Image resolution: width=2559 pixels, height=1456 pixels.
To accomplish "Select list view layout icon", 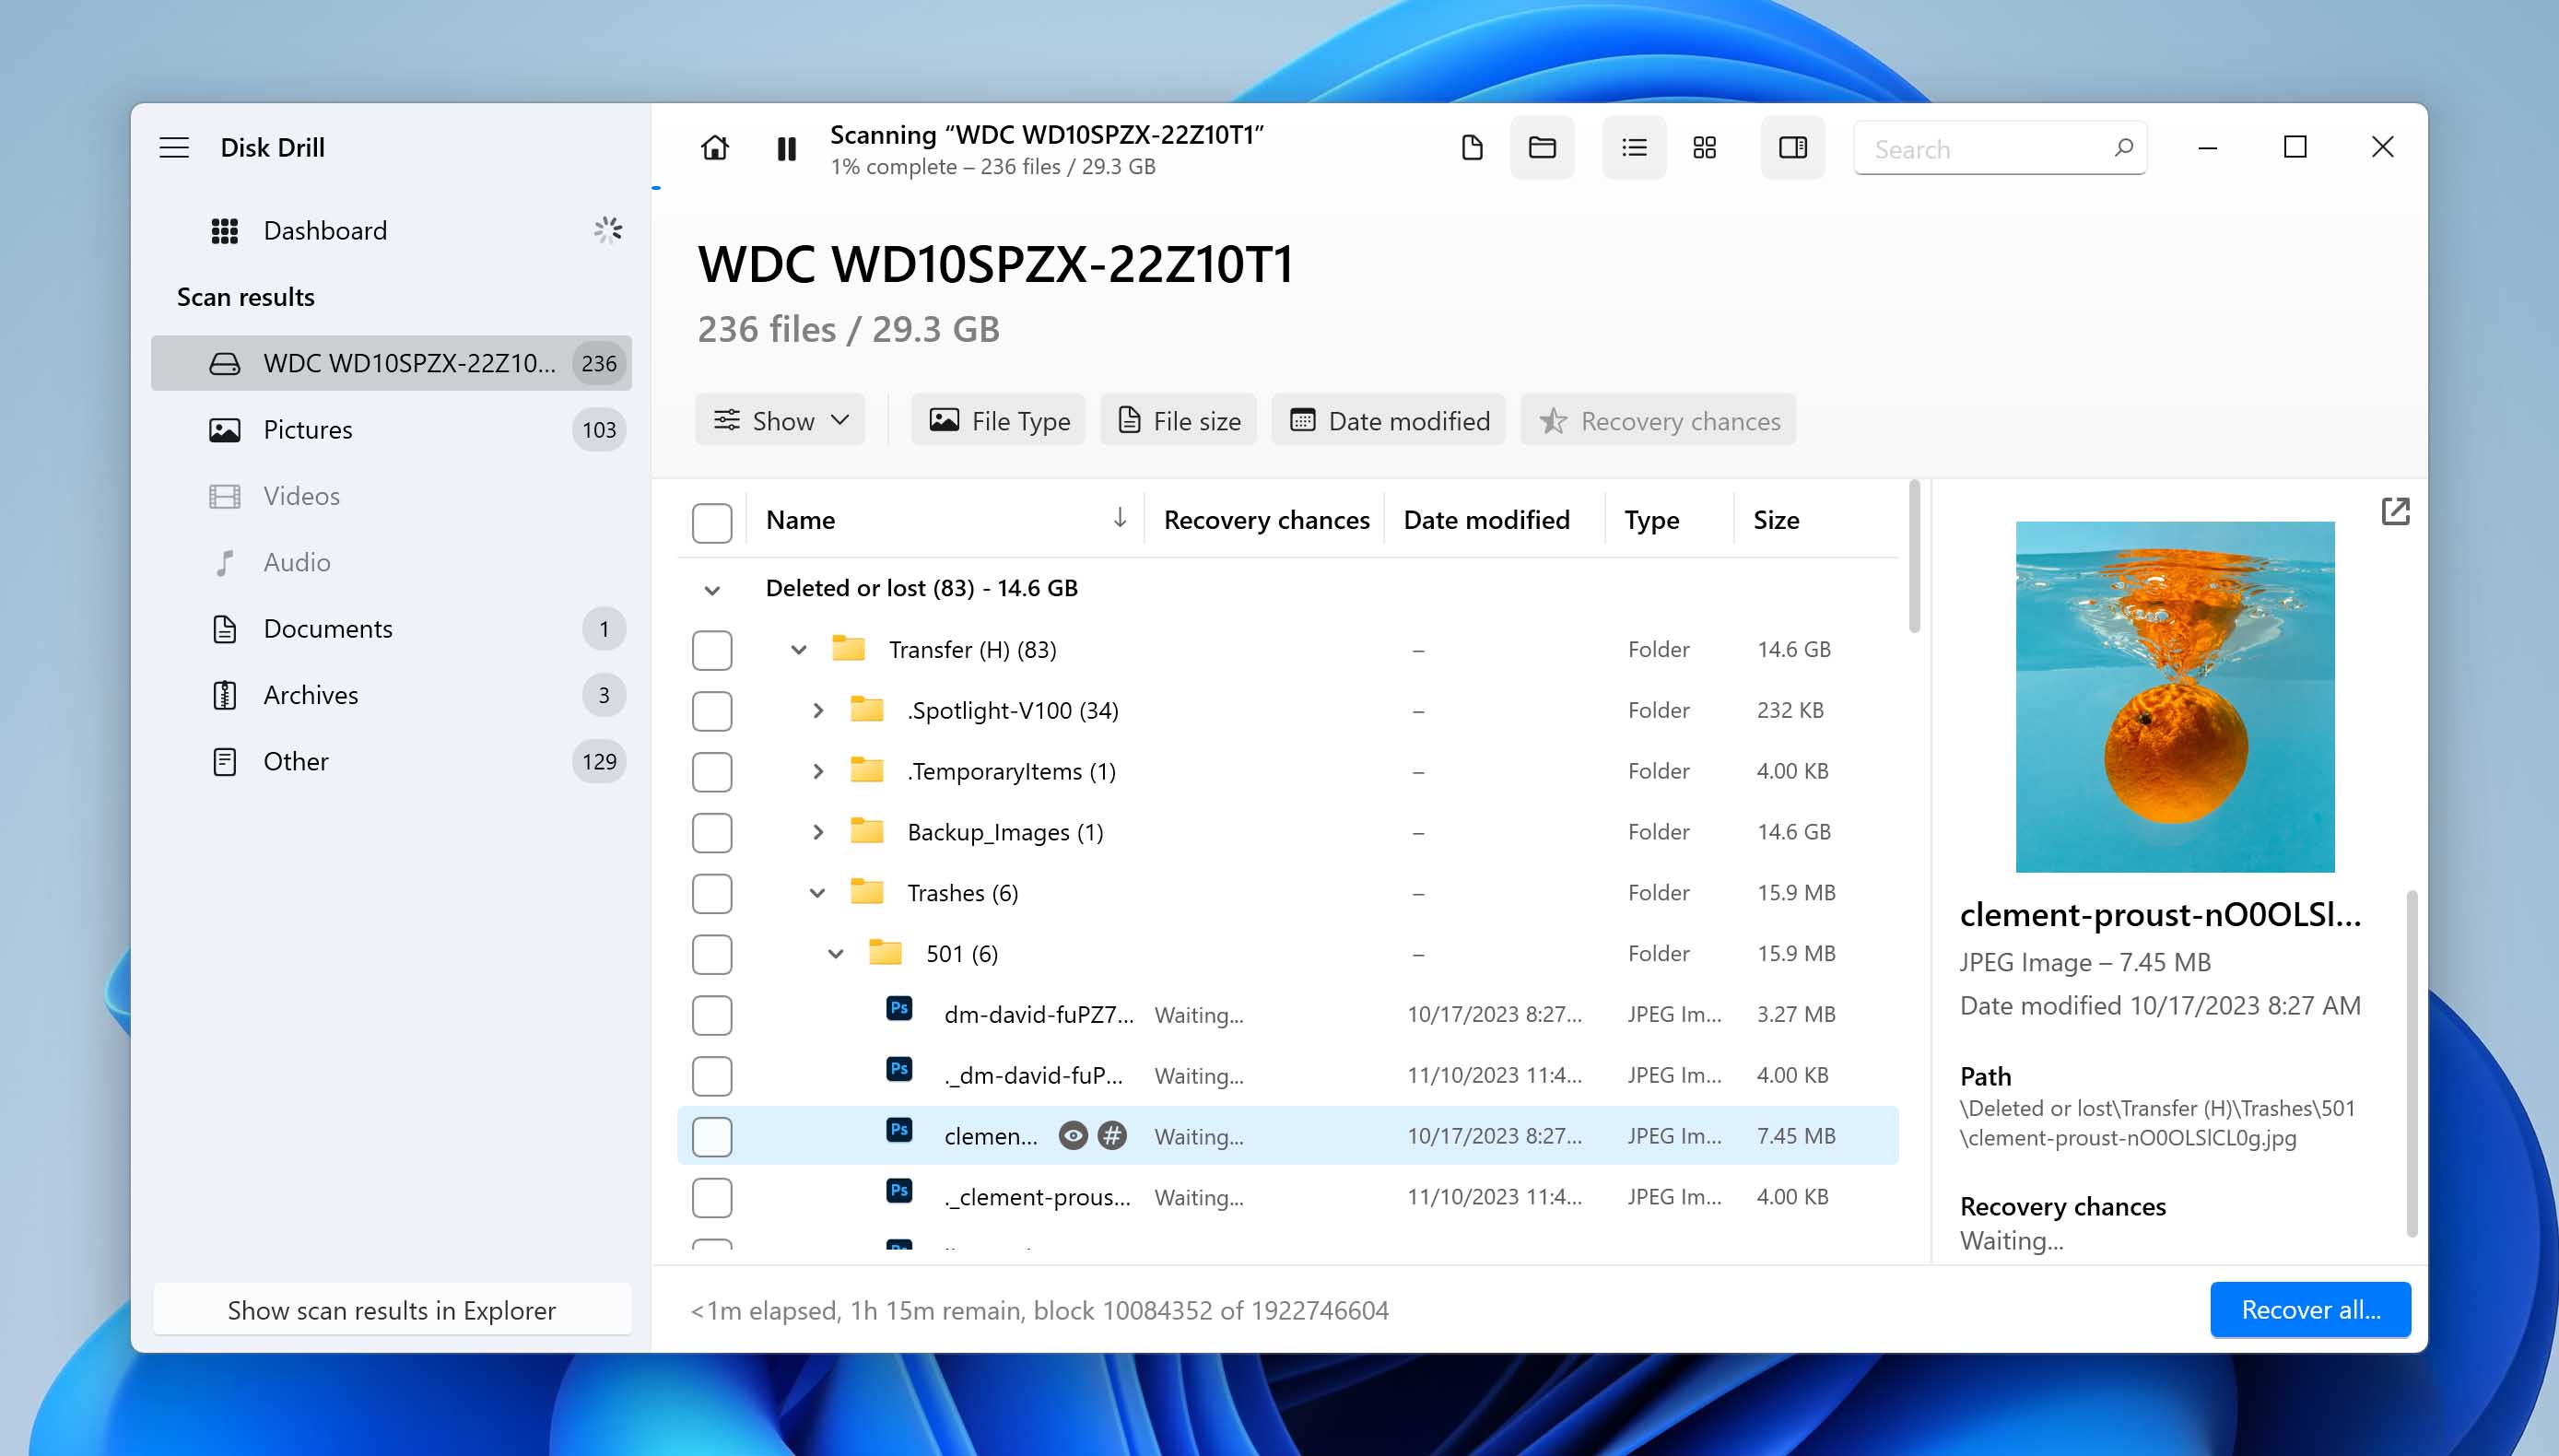I will 1634,148.
